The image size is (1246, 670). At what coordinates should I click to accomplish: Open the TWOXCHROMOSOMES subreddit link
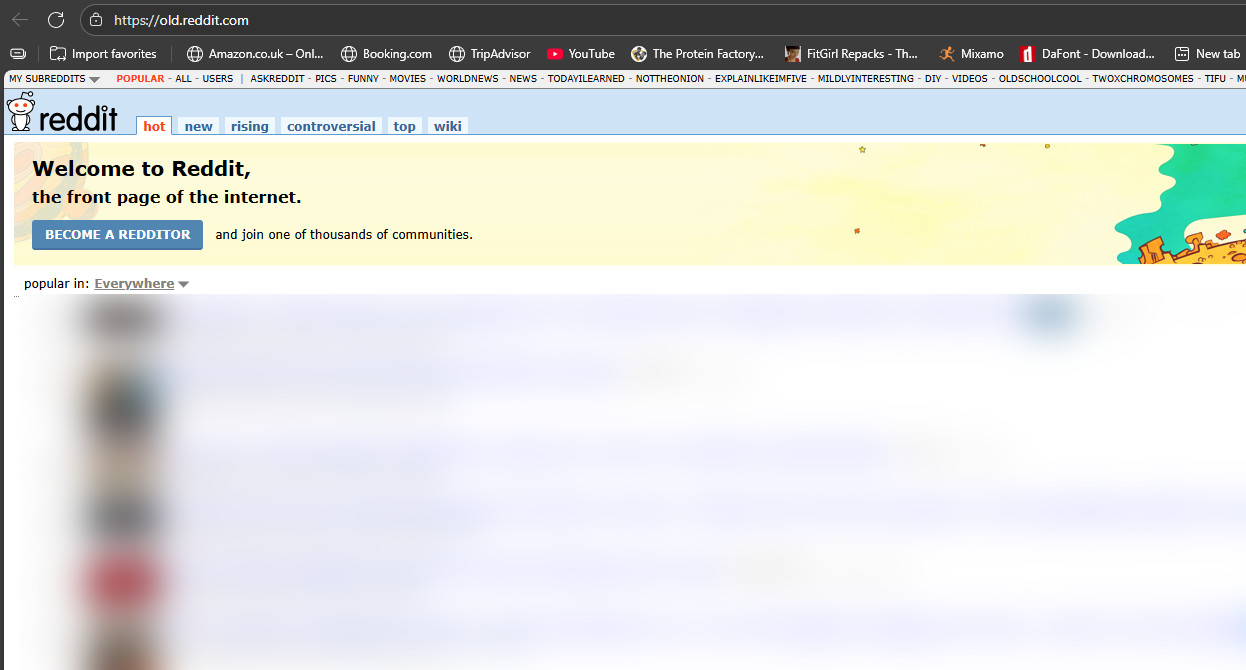click(1143, 79)
